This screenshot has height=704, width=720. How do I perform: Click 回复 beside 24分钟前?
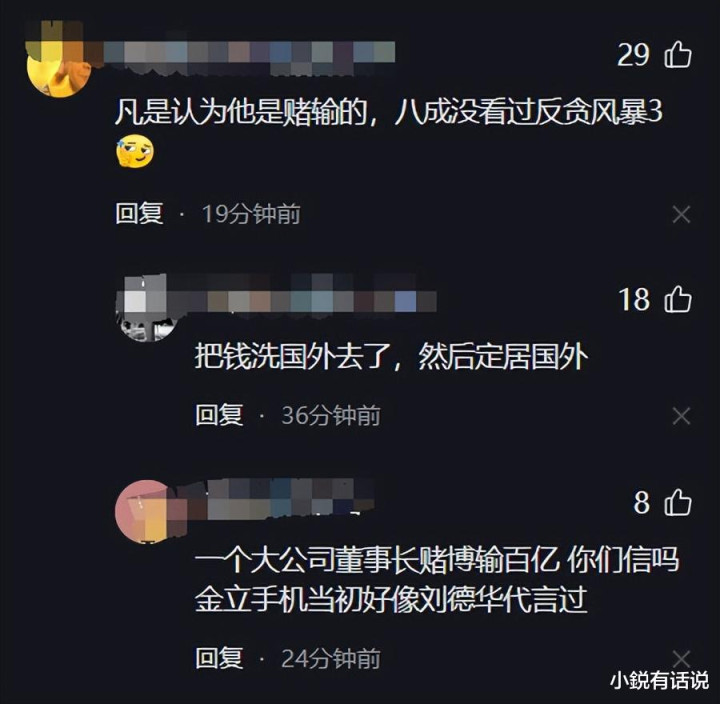(219, 658)
